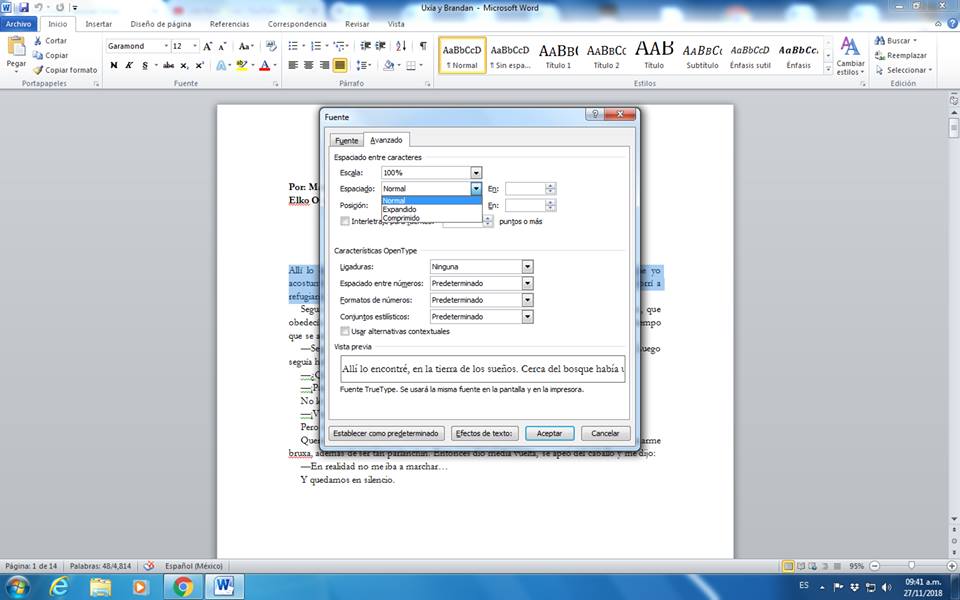This screenshot has height=600, width=960.
Task: Click the Cortar scissors icon
Action: click(37, 41)
